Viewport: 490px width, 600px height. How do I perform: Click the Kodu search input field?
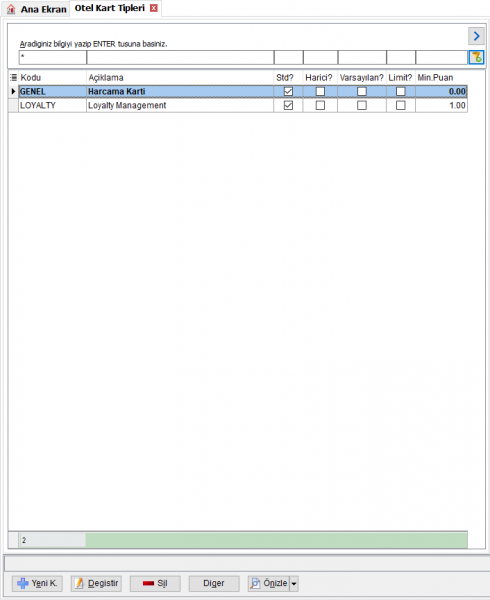(x=52, y=57)
